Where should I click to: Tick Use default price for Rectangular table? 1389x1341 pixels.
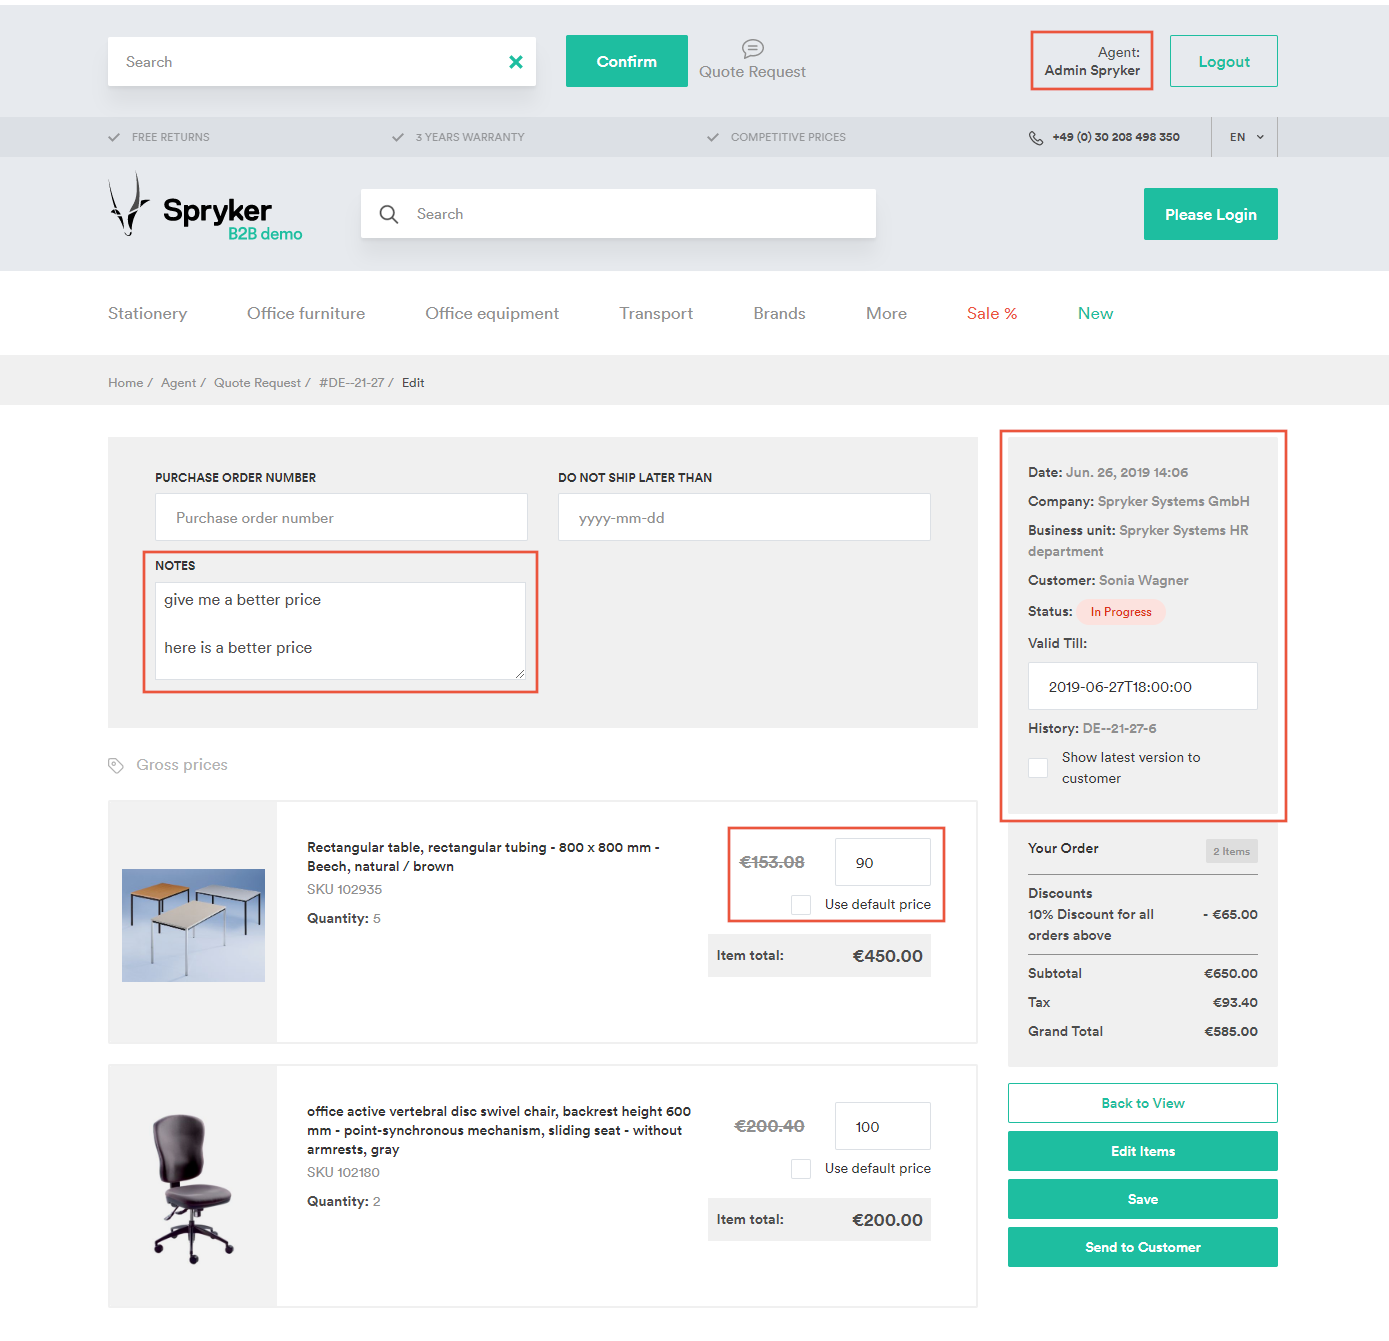[801, 904]
